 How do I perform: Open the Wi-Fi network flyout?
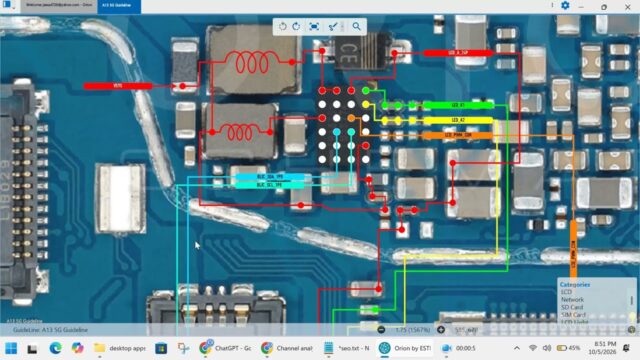(x=533, y=348)
